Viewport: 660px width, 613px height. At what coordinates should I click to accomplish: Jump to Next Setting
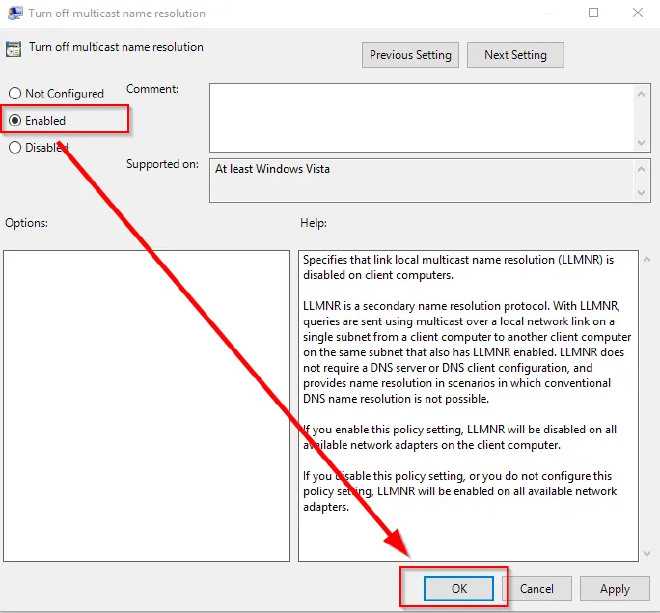pos(515,55)
